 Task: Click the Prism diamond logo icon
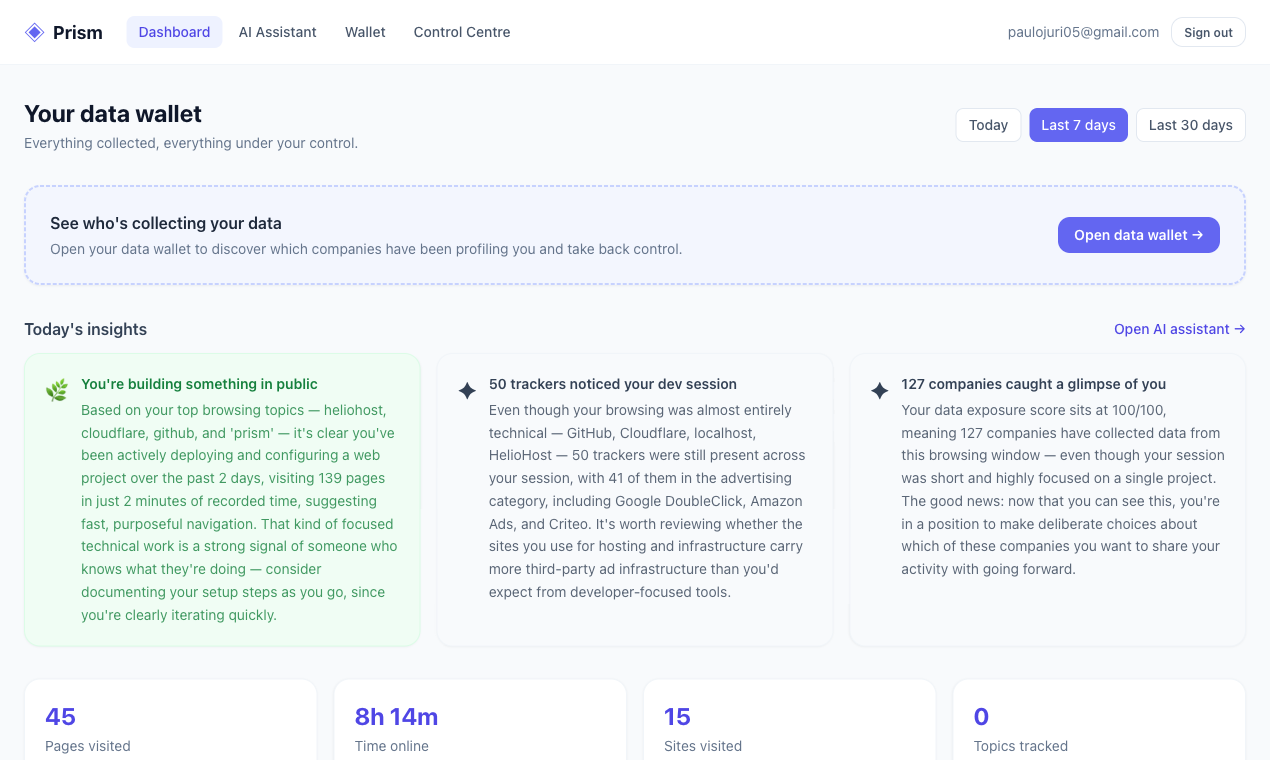click(x=35, y=32)
